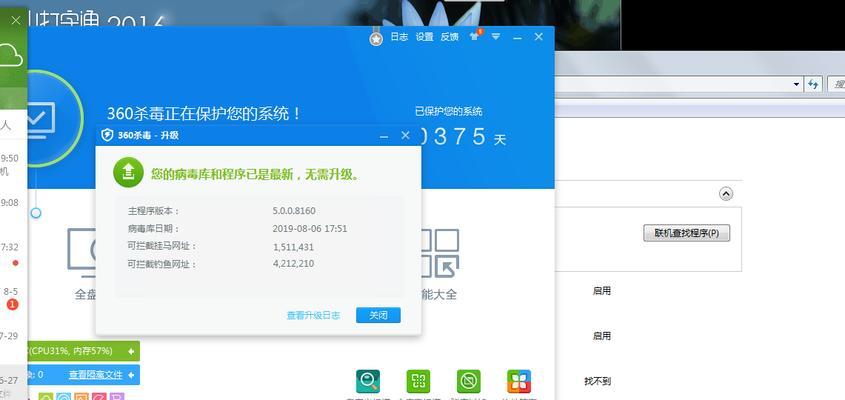845x400 pixels.
Task: Click the 主程序版本 label
Action: (x=154, y=211)
